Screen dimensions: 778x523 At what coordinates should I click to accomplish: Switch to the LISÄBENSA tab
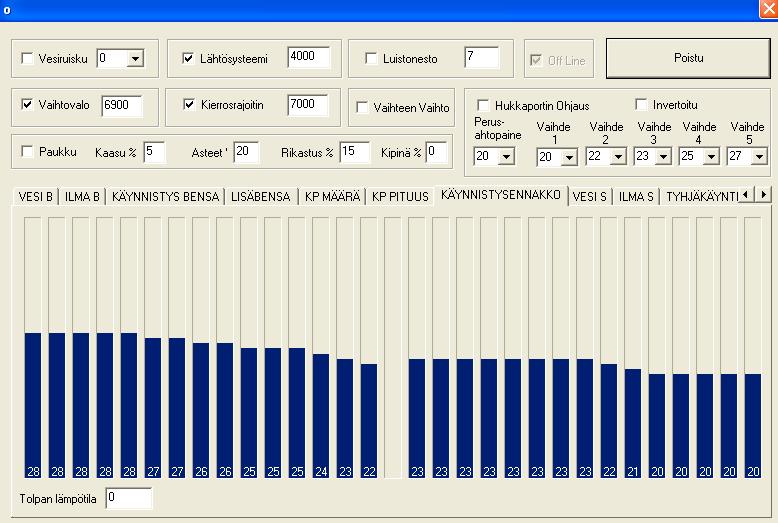coord(260,196)
